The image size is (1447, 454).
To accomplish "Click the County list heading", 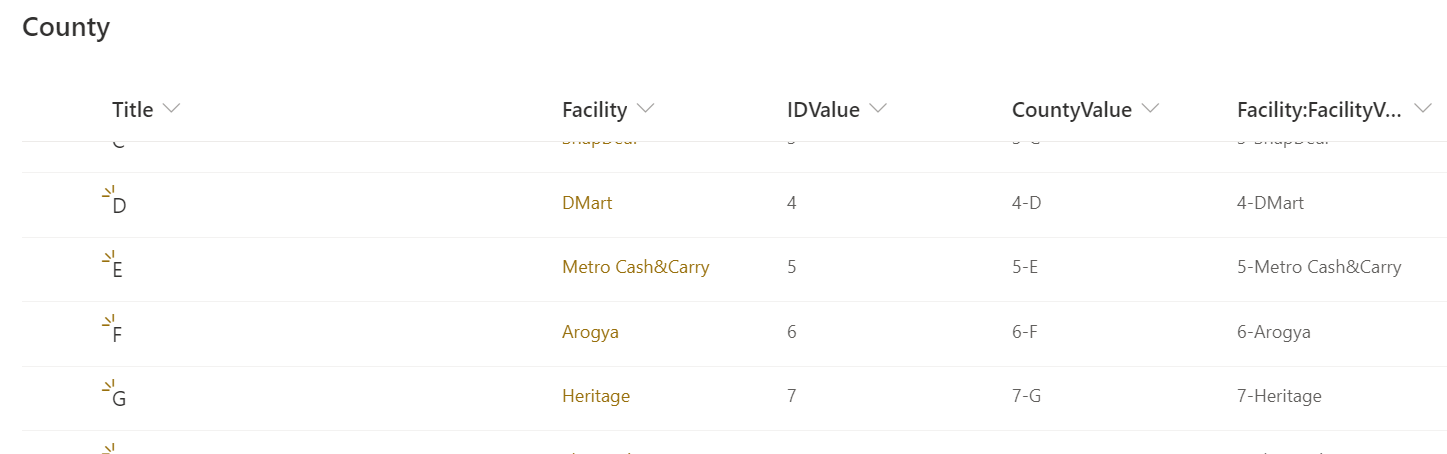I will pos(66,27).
